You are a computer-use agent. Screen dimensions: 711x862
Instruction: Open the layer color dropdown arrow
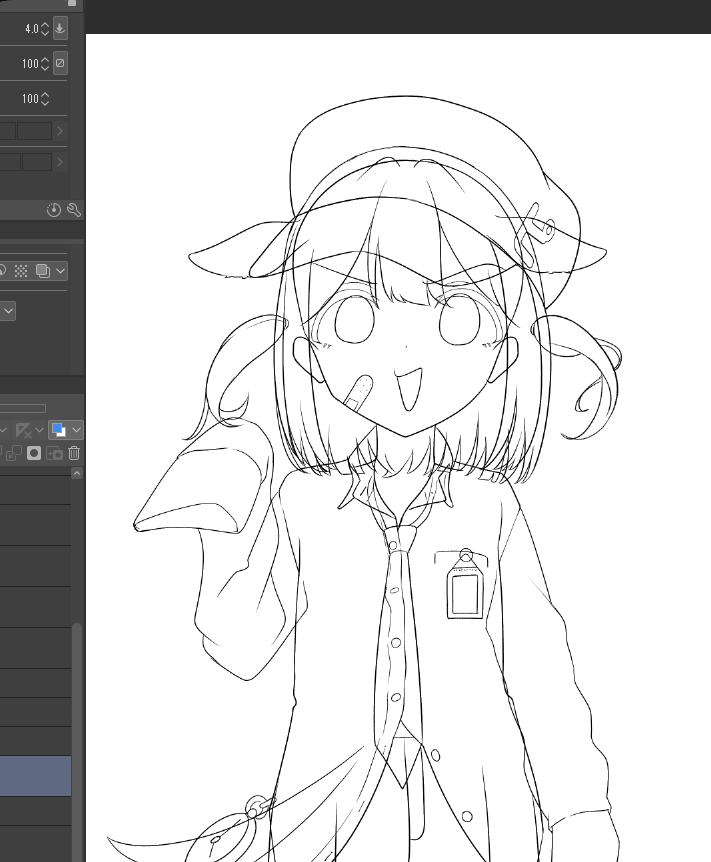(76, 430)
